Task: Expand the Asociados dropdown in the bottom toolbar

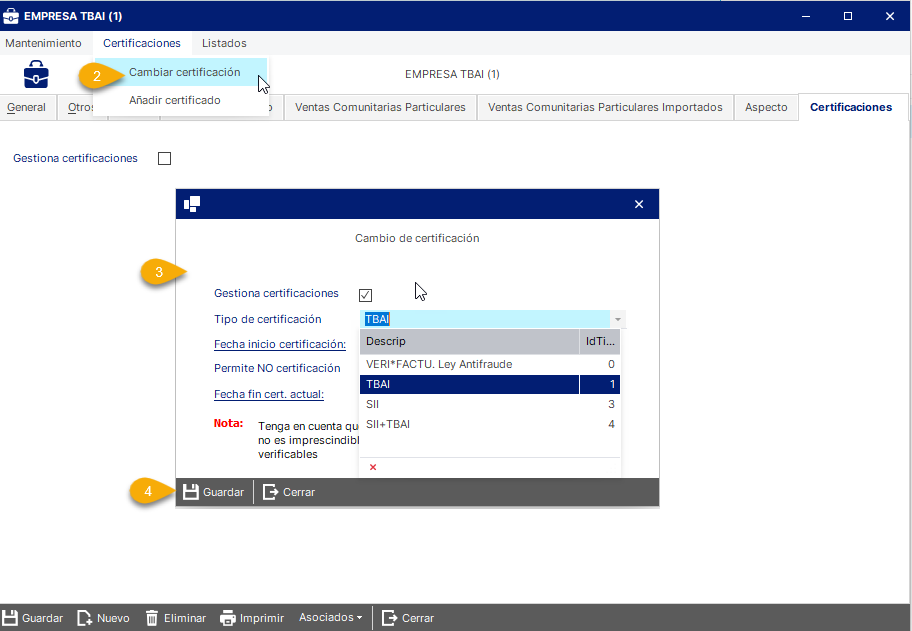Action: (x=331, y=617)
